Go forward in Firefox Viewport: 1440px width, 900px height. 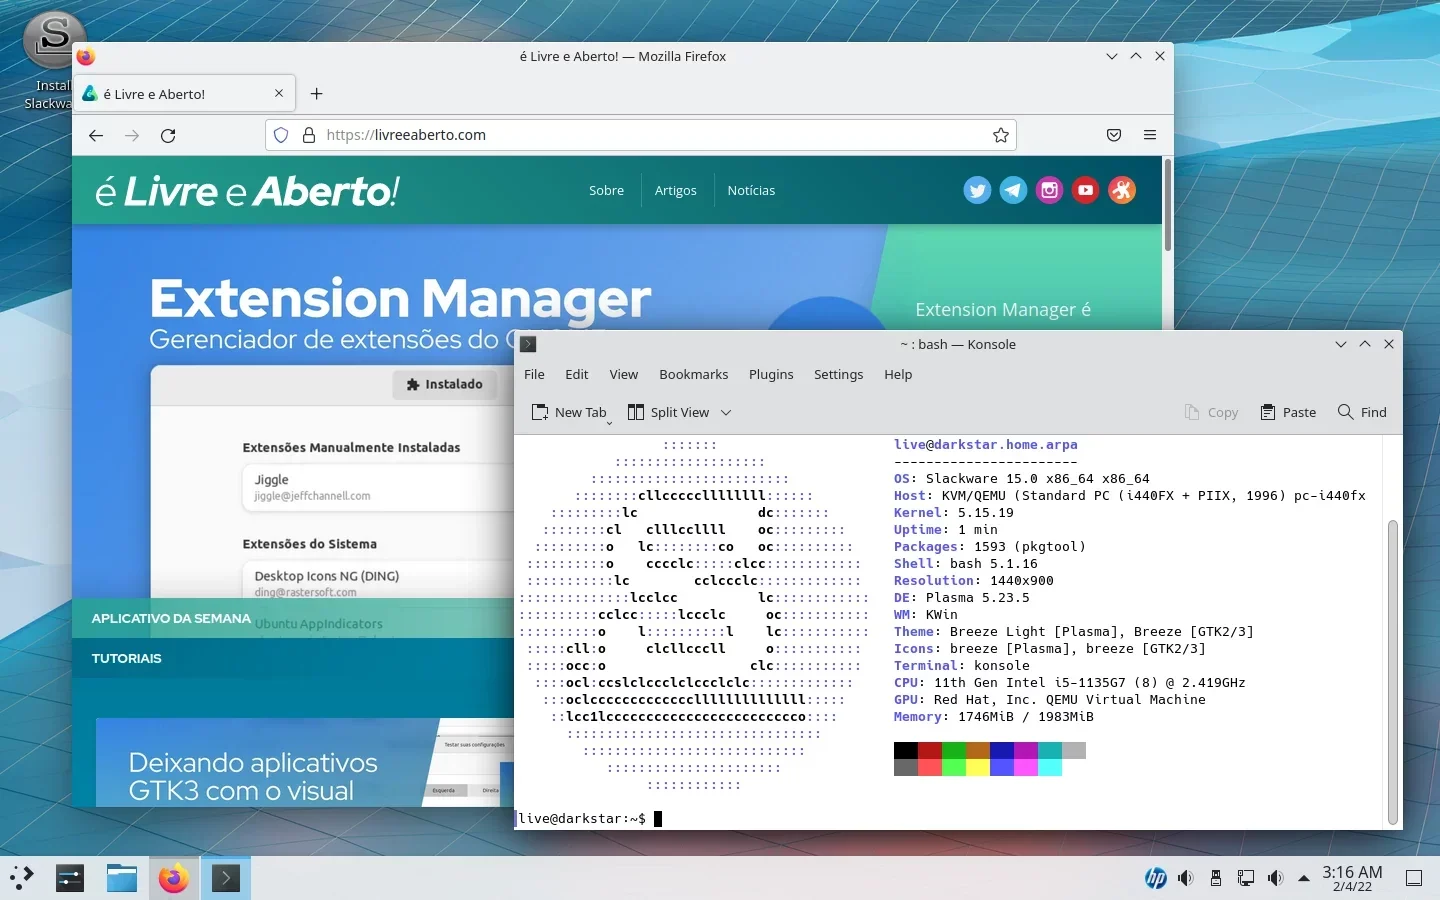pyautogui.click(x=132, y=135)
